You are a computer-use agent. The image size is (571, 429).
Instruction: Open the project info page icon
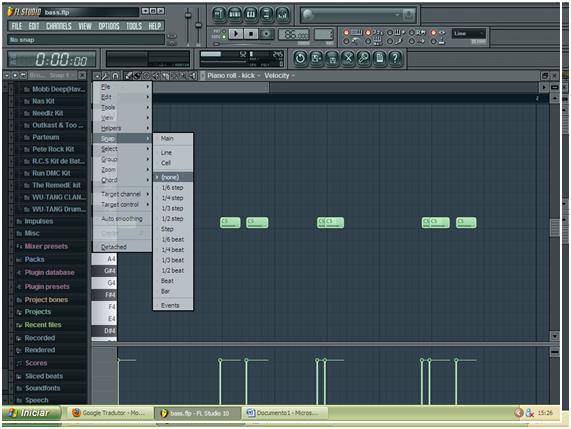coord(379,58)
